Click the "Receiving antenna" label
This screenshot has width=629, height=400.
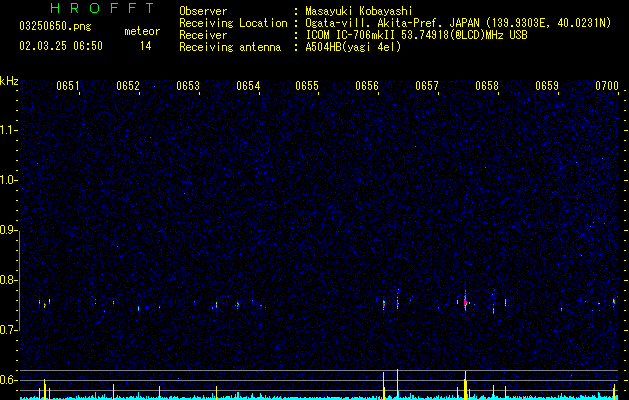click(230, 47)
